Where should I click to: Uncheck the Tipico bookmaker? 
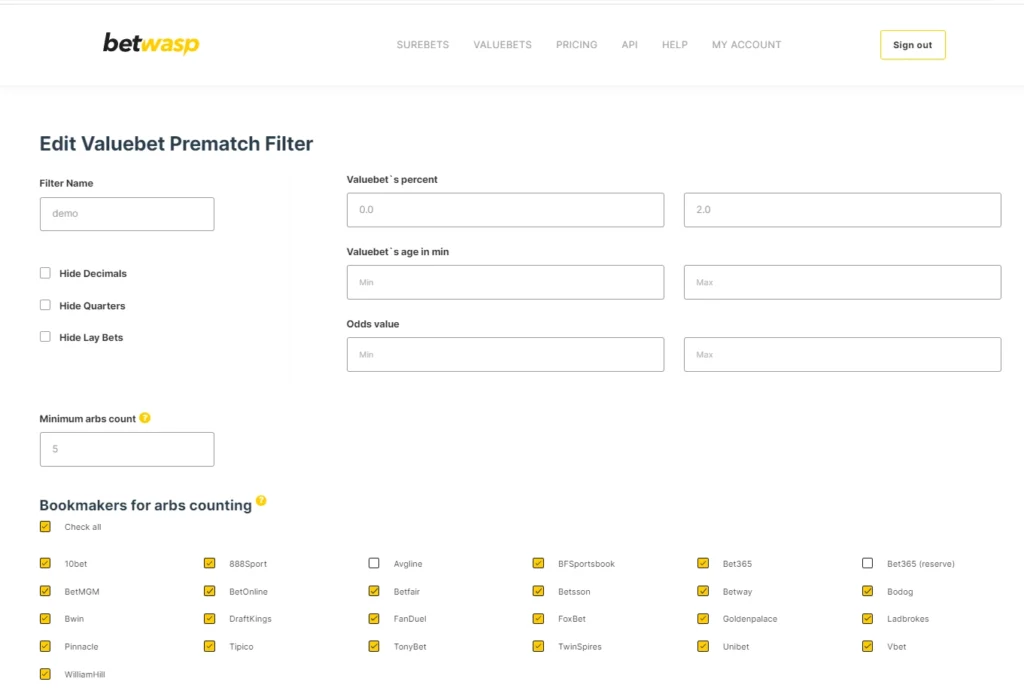(x=210, y=646)
